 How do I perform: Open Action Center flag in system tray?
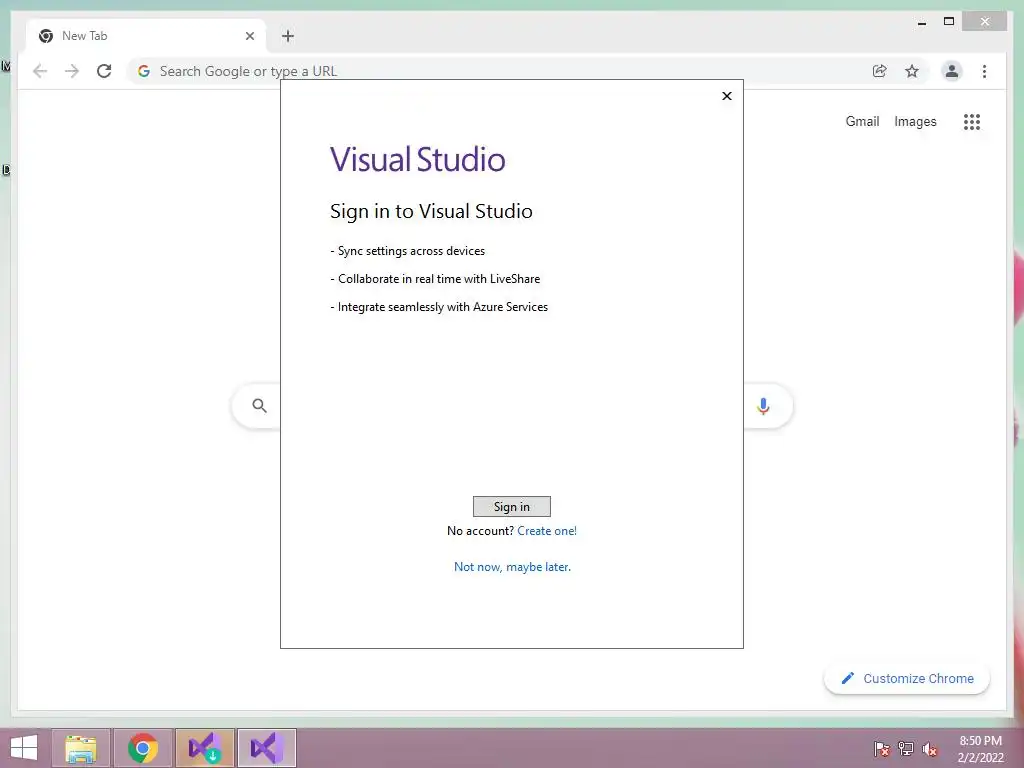pos(881,749)
